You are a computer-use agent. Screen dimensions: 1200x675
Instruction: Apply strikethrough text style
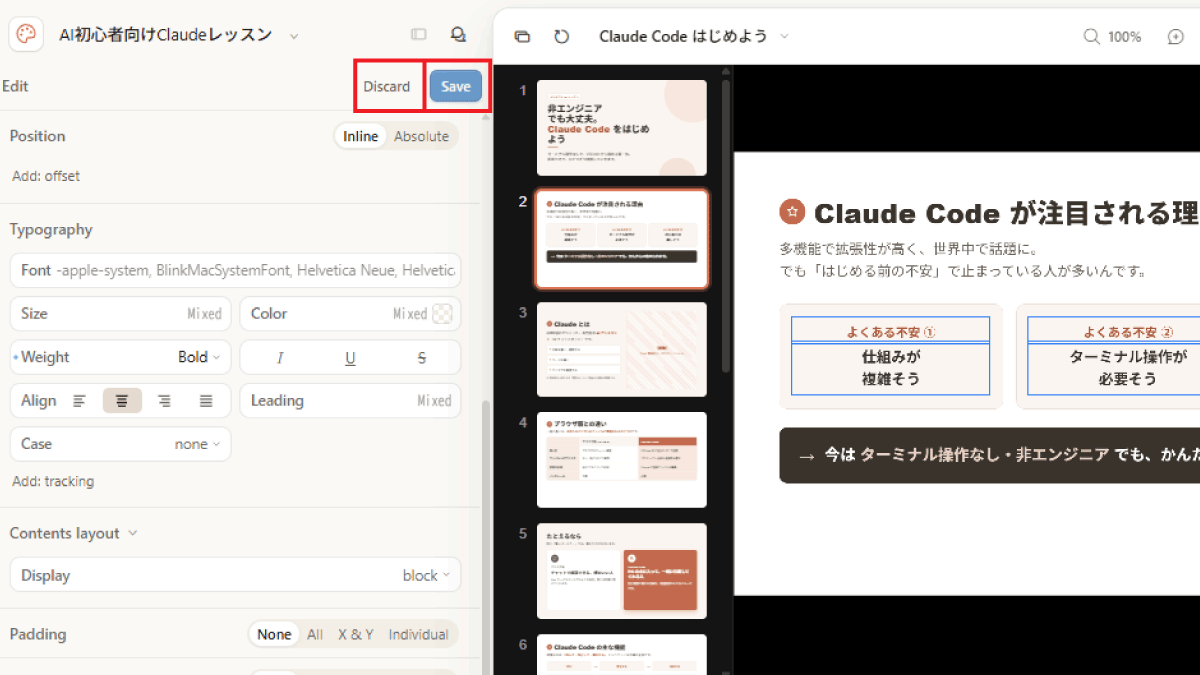point(421,358)
